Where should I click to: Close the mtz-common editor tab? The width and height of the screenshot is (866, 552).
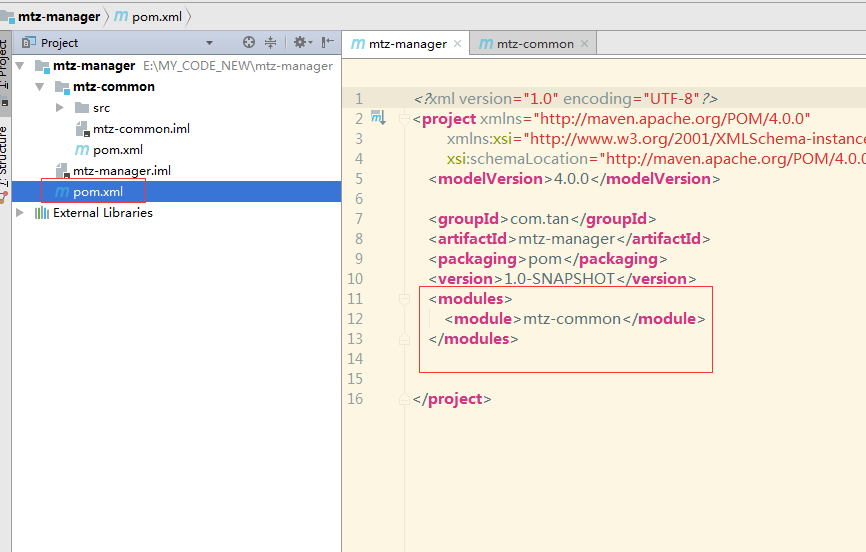585,44
